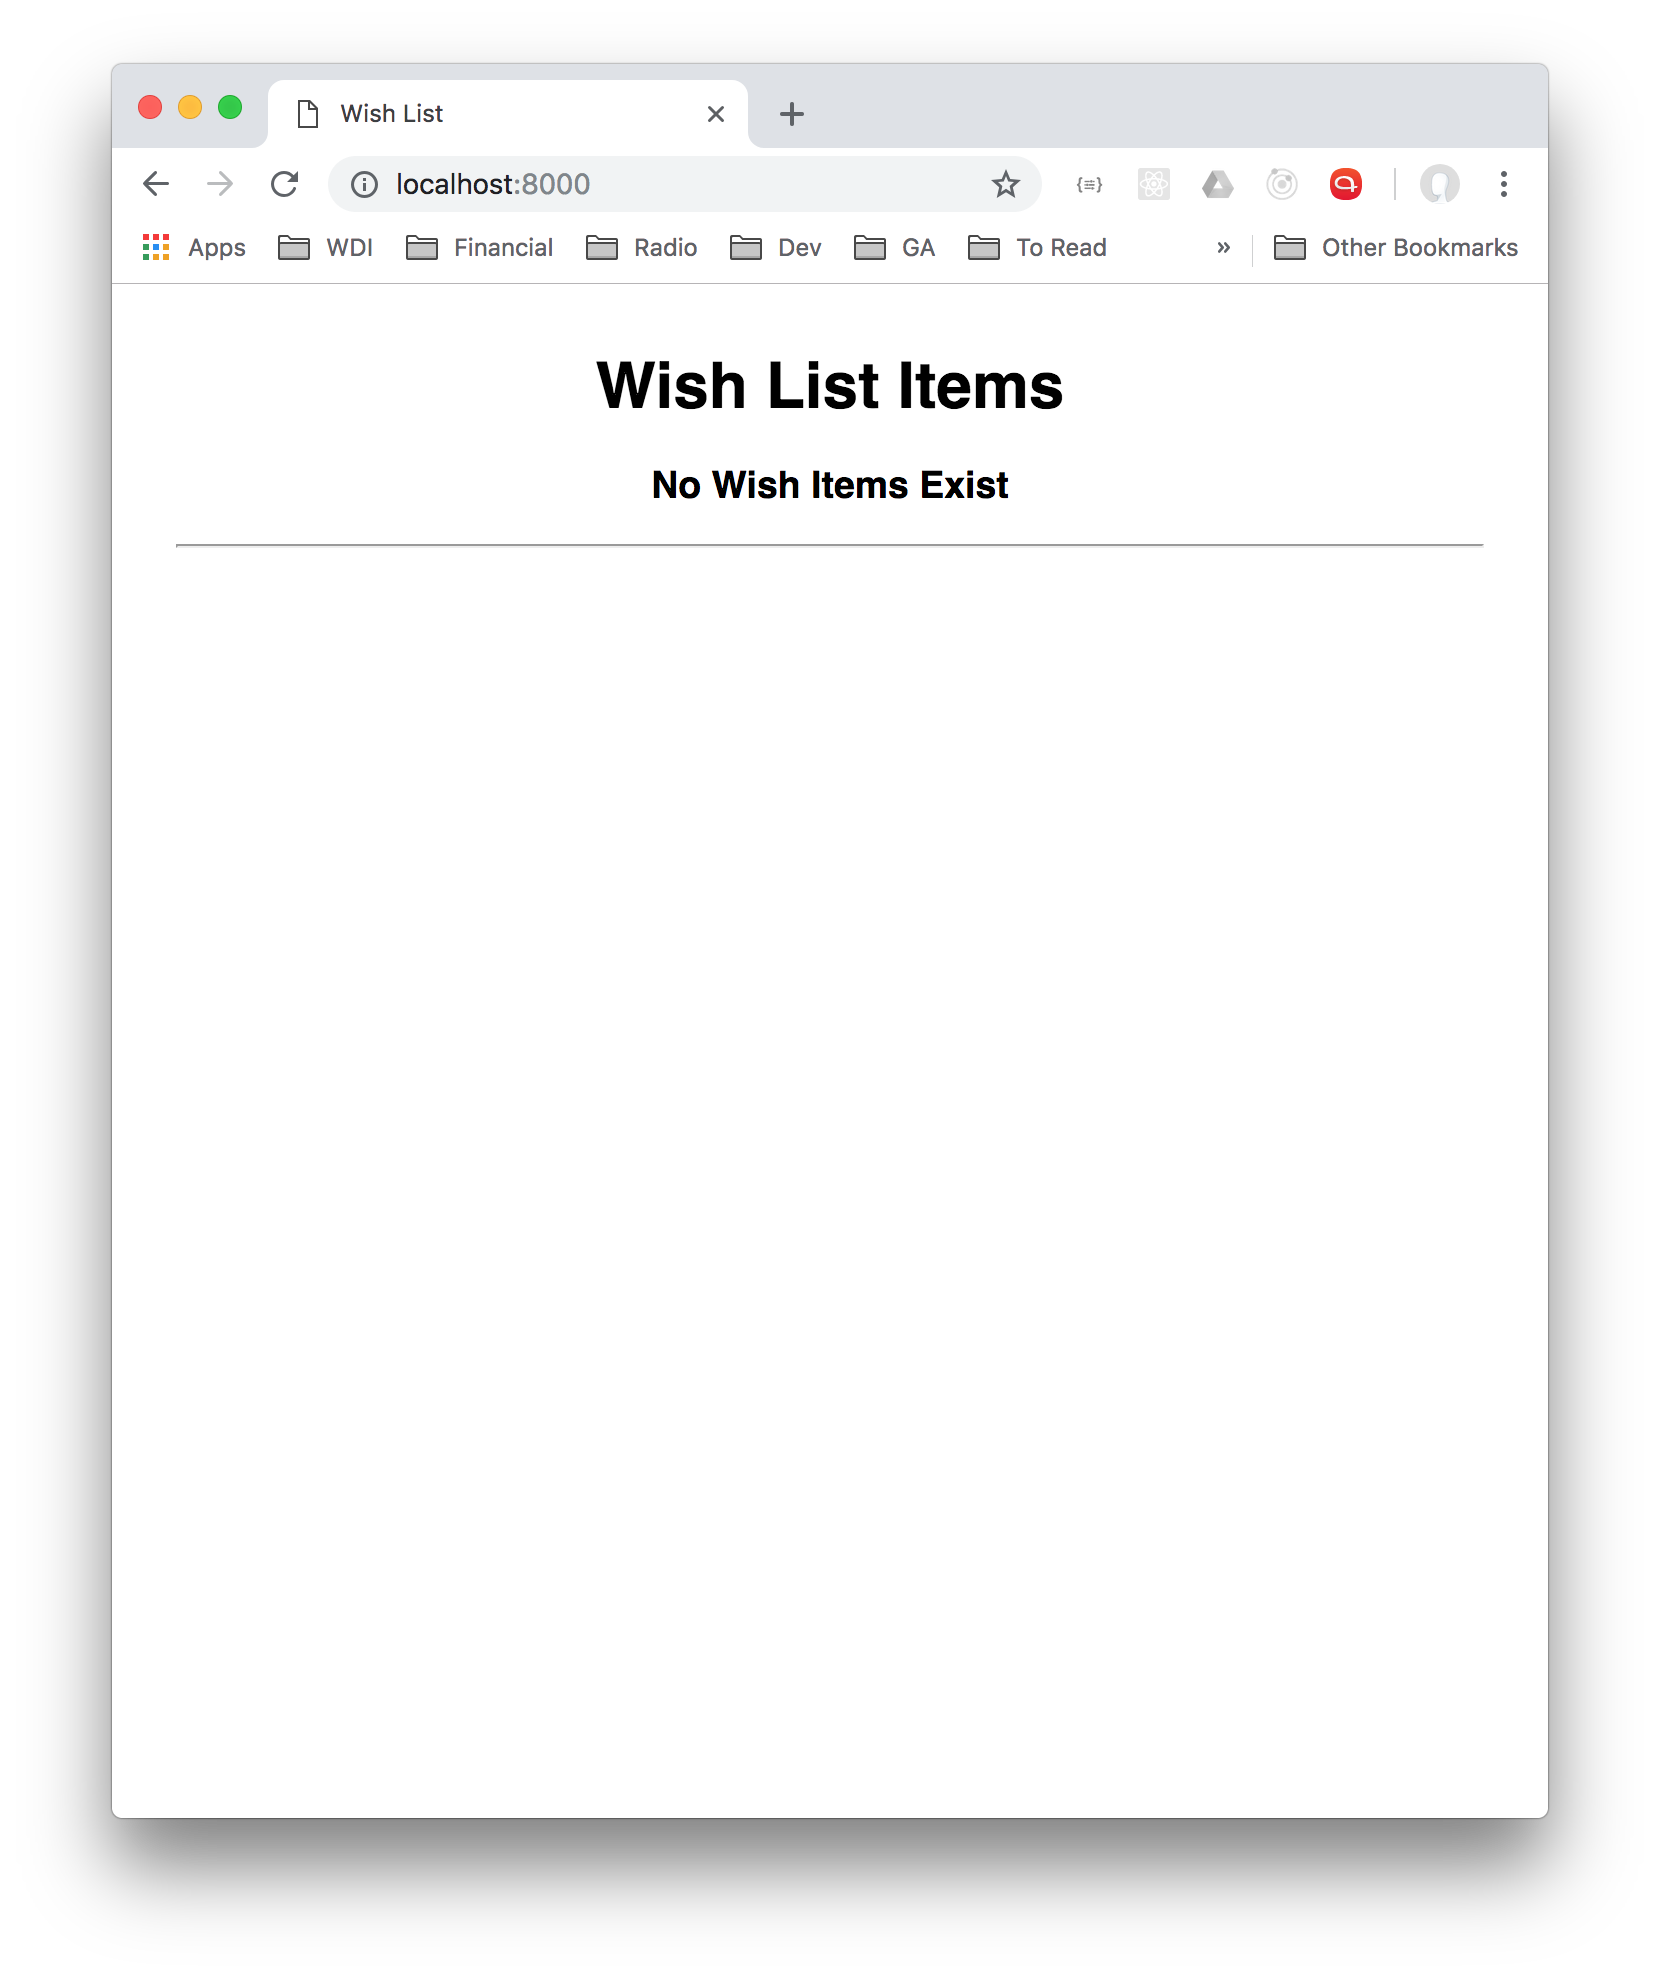
Task: Reload the localhost page
Action: (285, 184)
